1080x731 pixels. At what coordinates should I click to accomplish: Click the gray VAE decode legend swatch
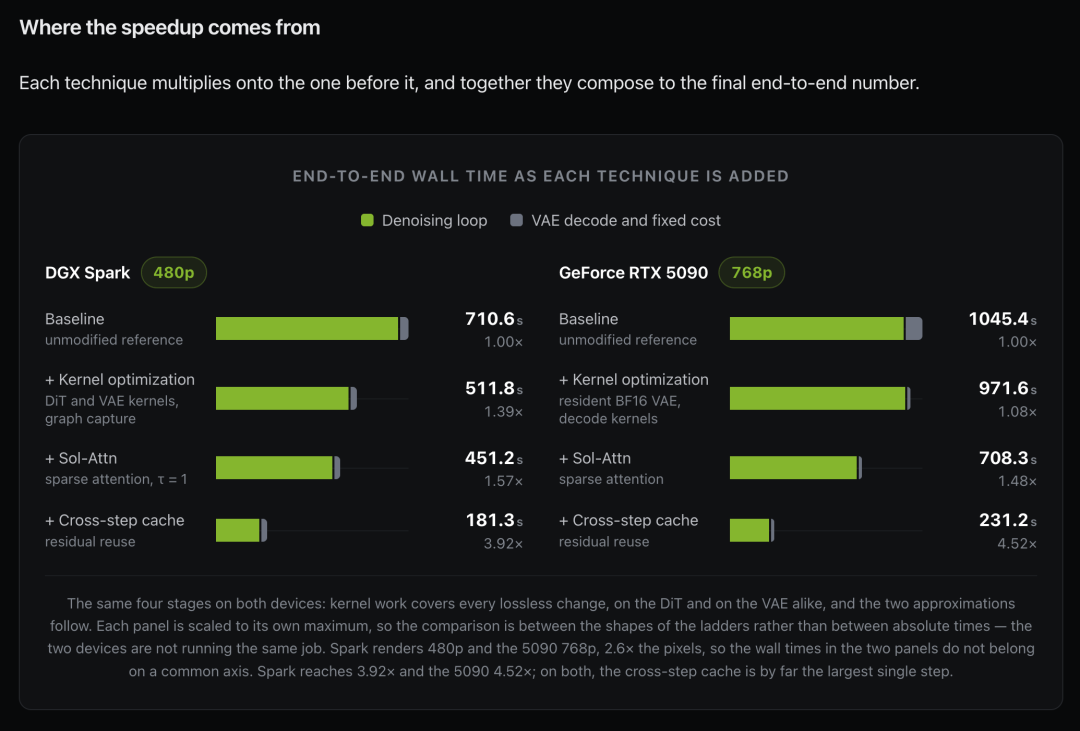coord(516,220)
